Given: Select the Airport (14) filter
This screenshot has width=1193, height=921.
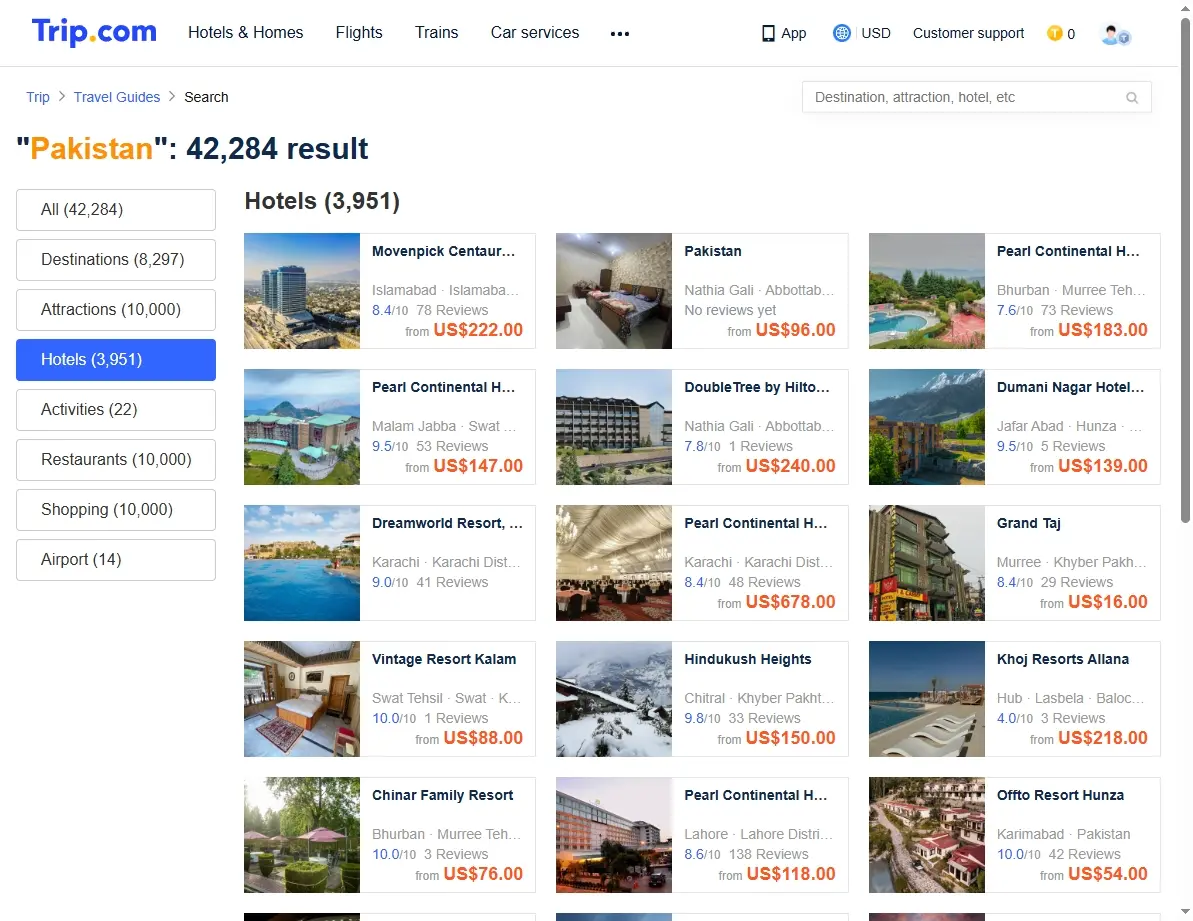Looking at the screenshot, I should (x=116, y=560).
